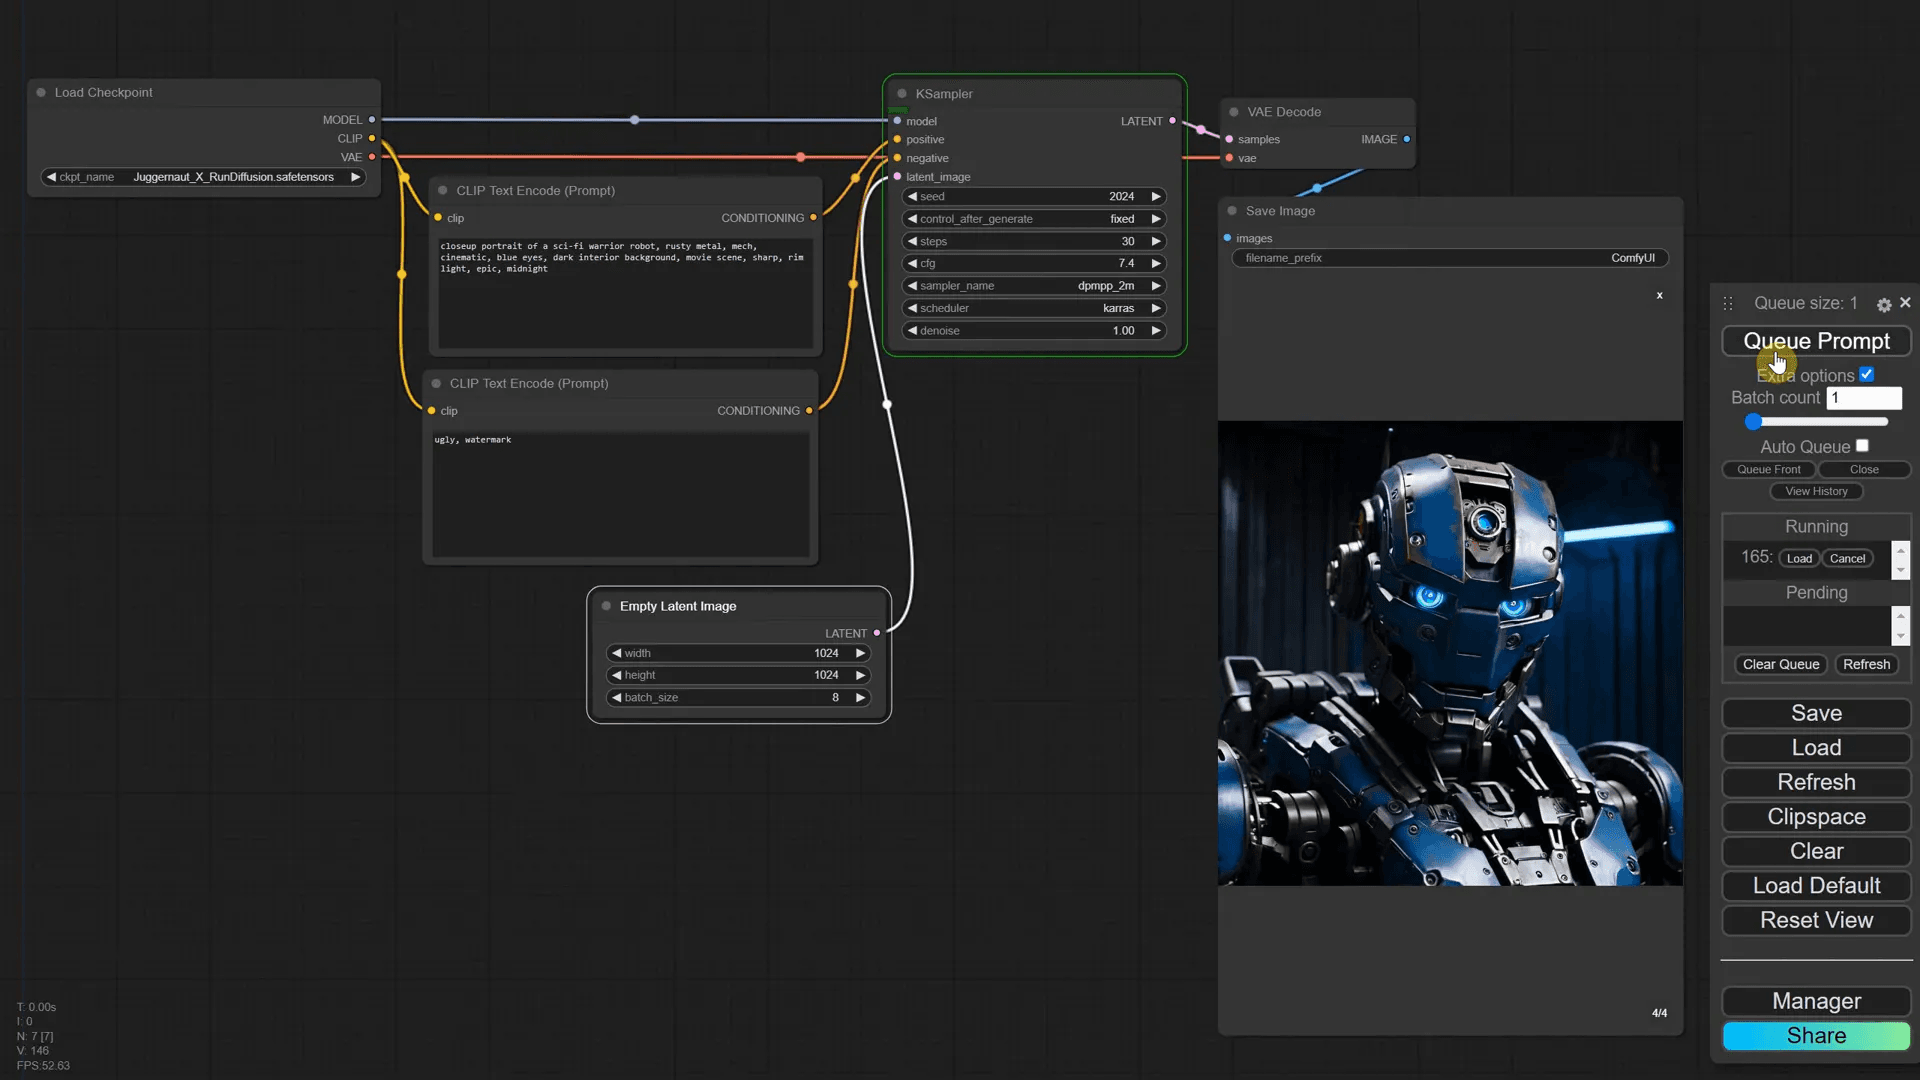Uncheck the Extra options checkbox
Viewport: 1920px width, 1080px height.
(x=1866, y=375)
